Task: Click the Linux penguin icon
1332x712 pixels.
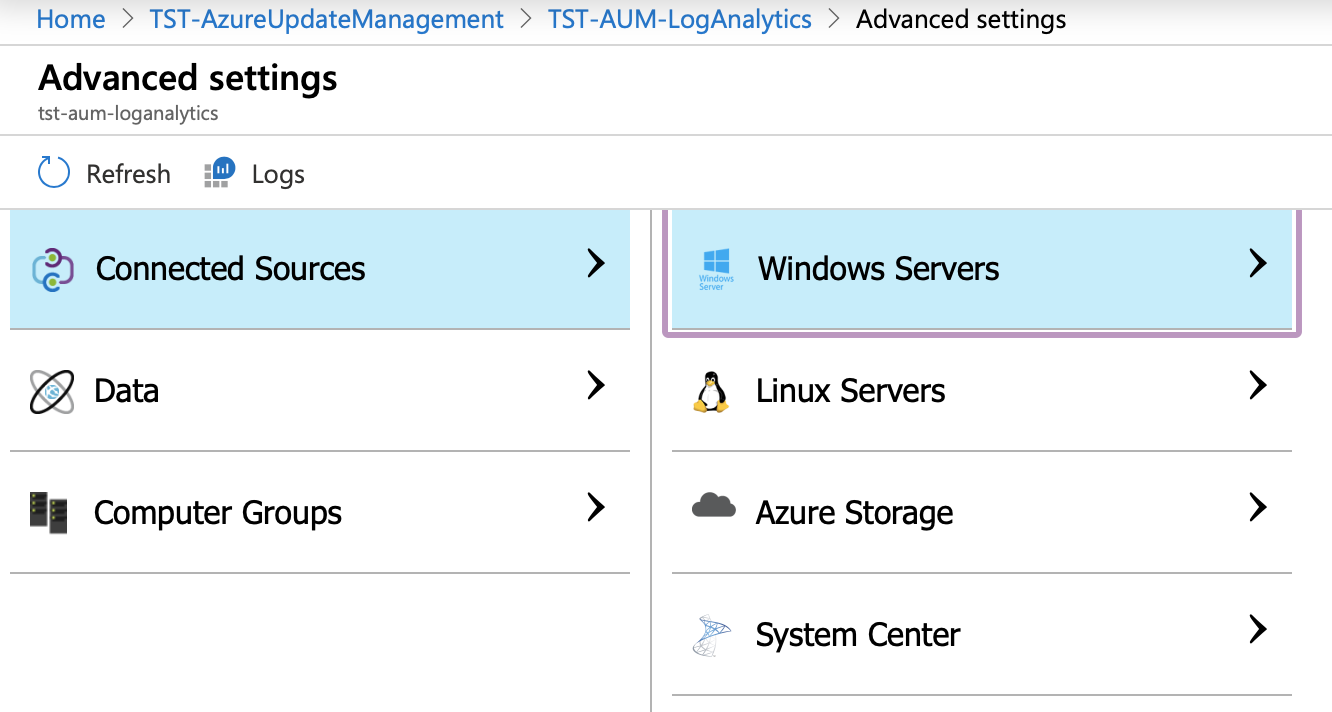Action: (x=711, y=391)
